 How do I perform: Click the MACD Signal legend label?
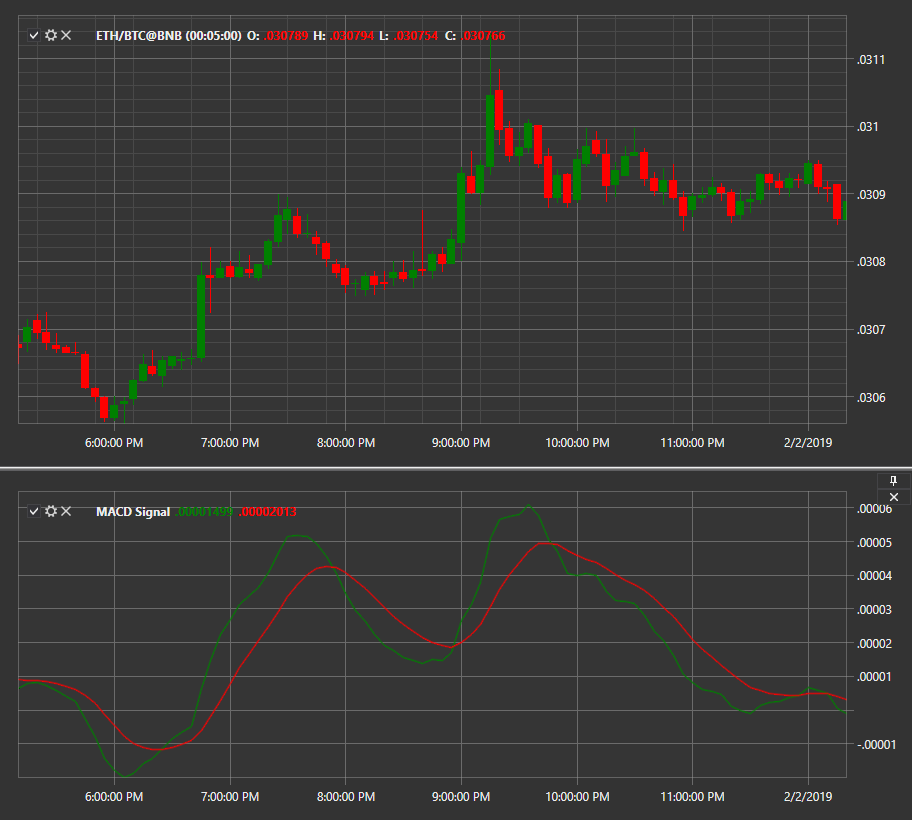tap(133, 512)
